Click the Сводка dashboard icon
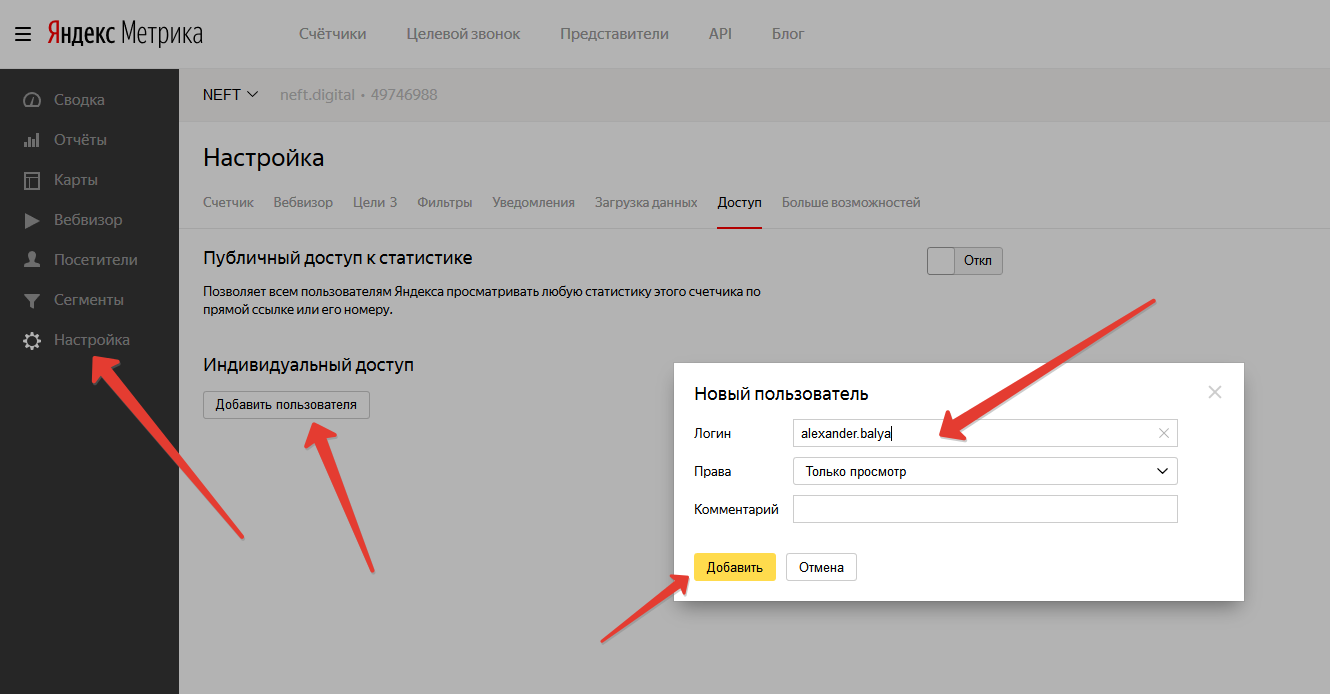The height and width of the screenshot is (694, 1330). click(32, 100)
